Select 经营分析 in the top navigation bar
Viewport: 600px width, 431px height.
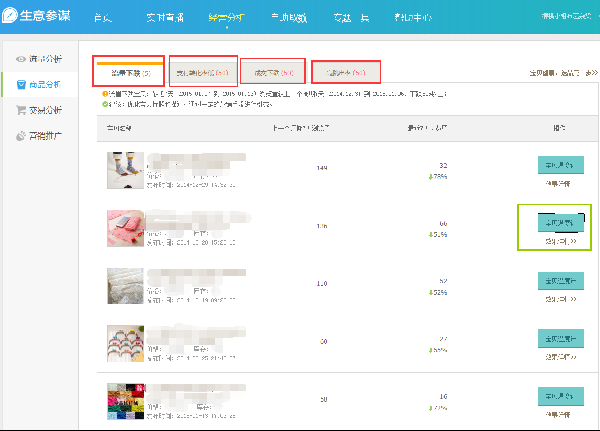point(226,19)
